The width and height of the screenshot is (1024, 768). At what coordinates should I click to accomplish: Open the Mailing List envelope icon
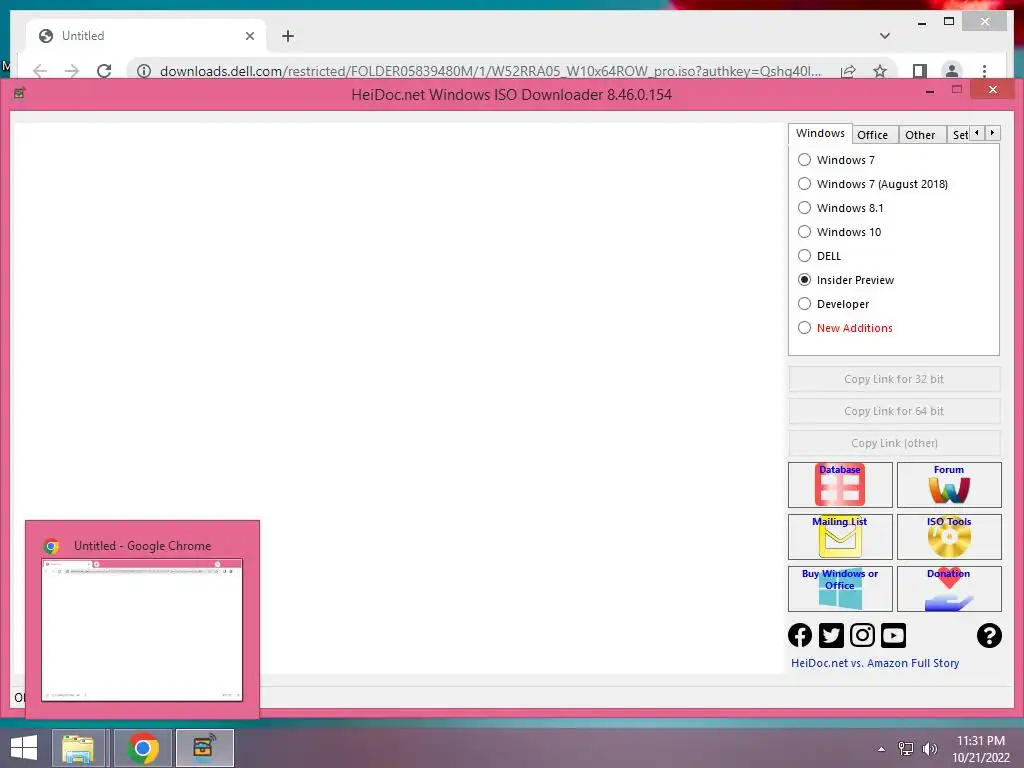click(840, 537)
